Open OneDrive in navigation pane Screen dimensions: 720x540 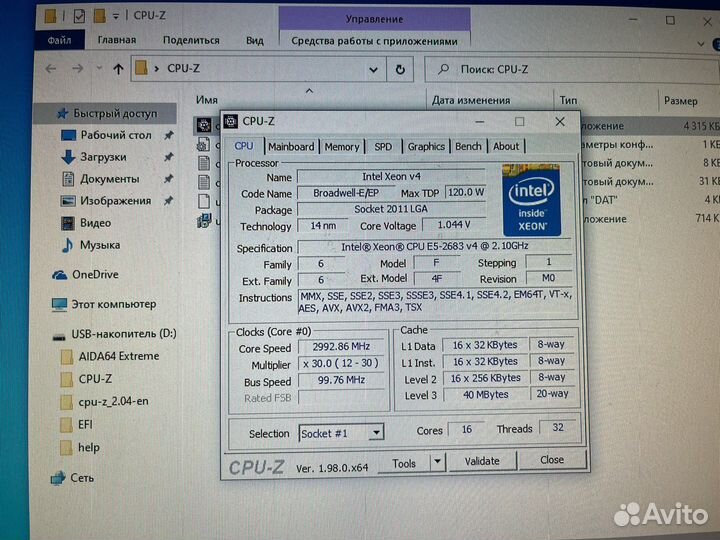[85, 275]
